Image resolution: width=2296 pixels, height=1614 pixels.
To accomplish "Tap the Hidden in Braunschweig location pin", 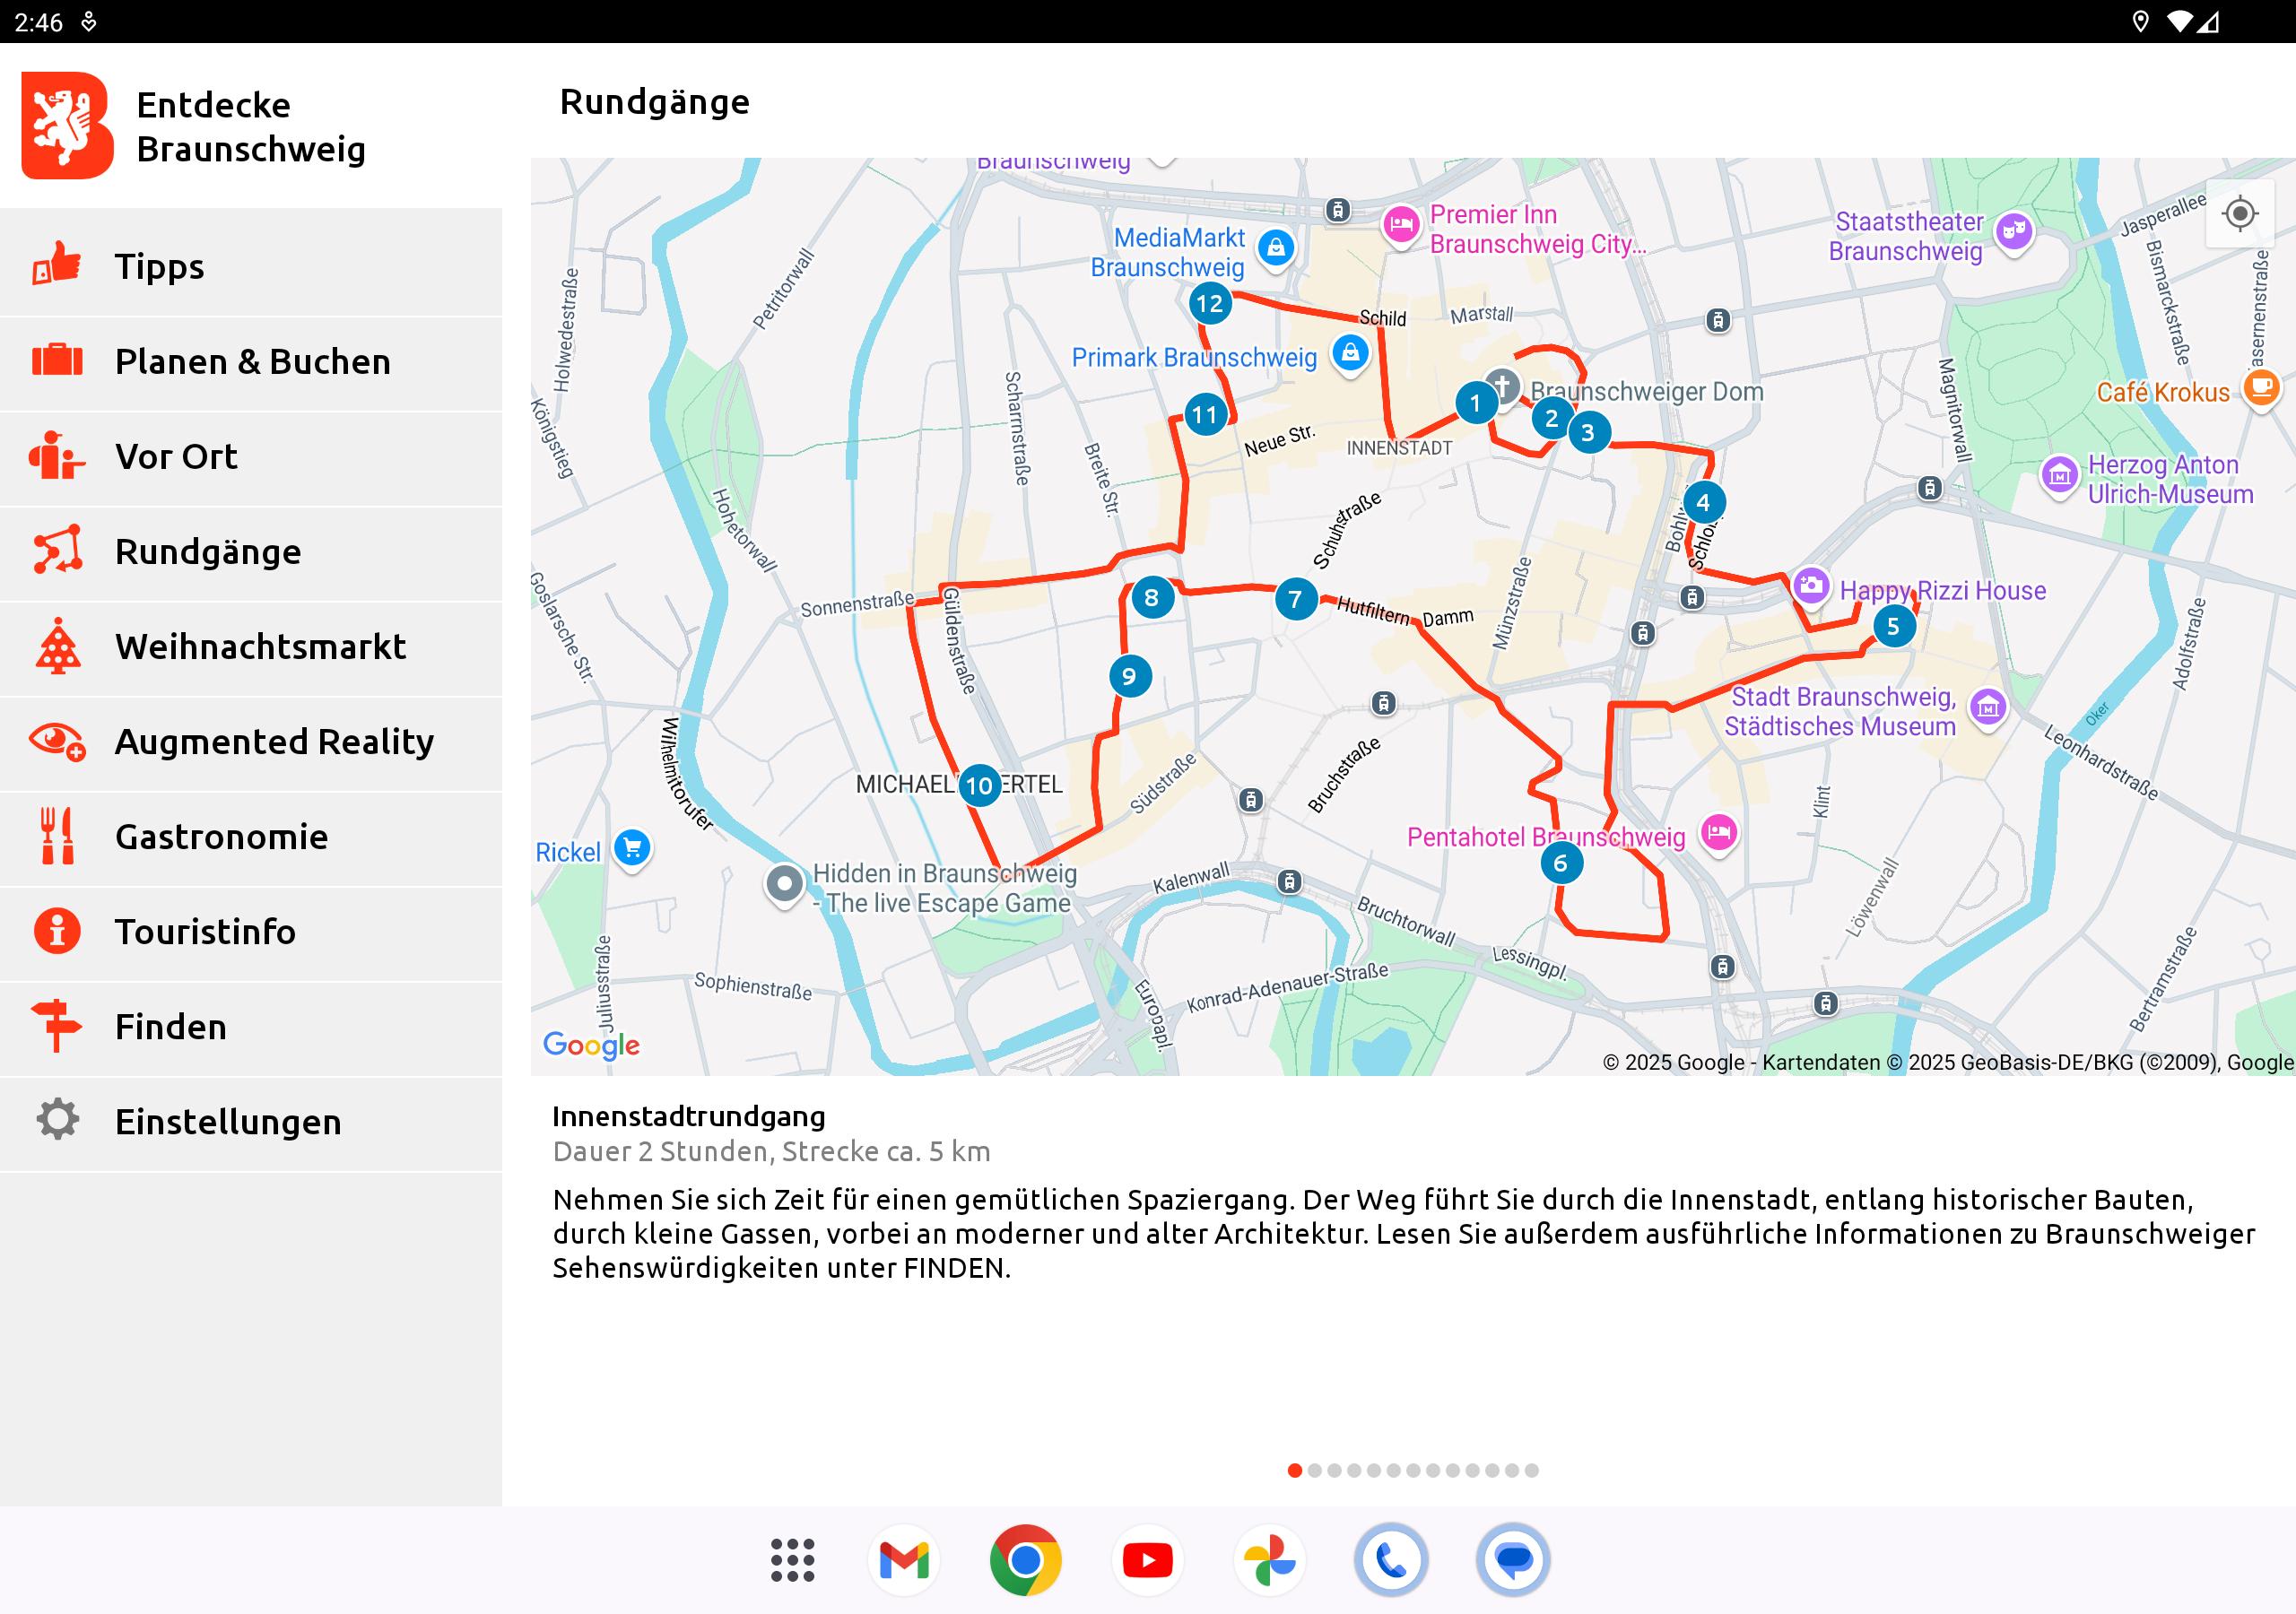I will click(785, 885).
